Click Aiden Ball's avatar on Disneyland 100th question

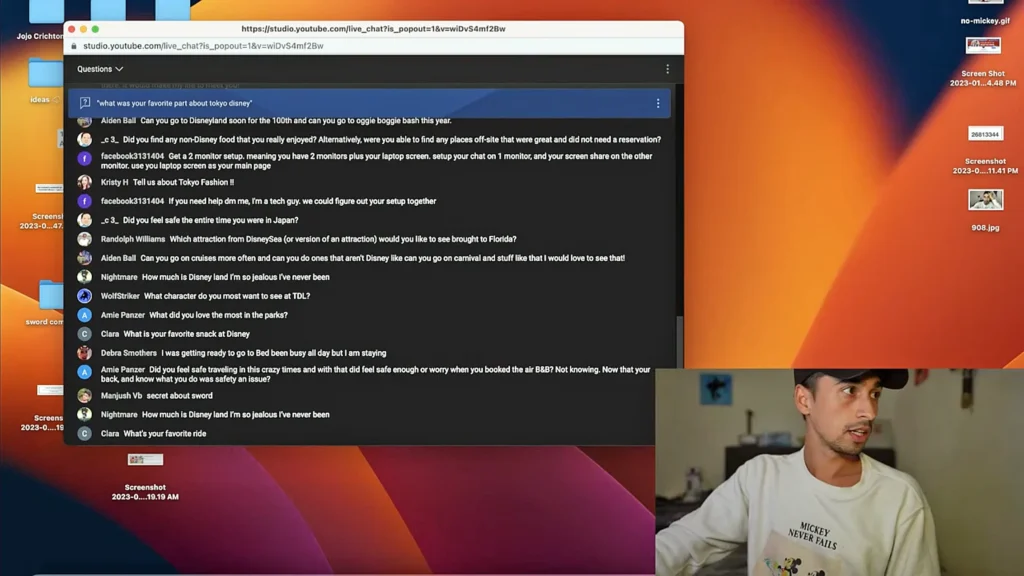[x=84, y=121]
